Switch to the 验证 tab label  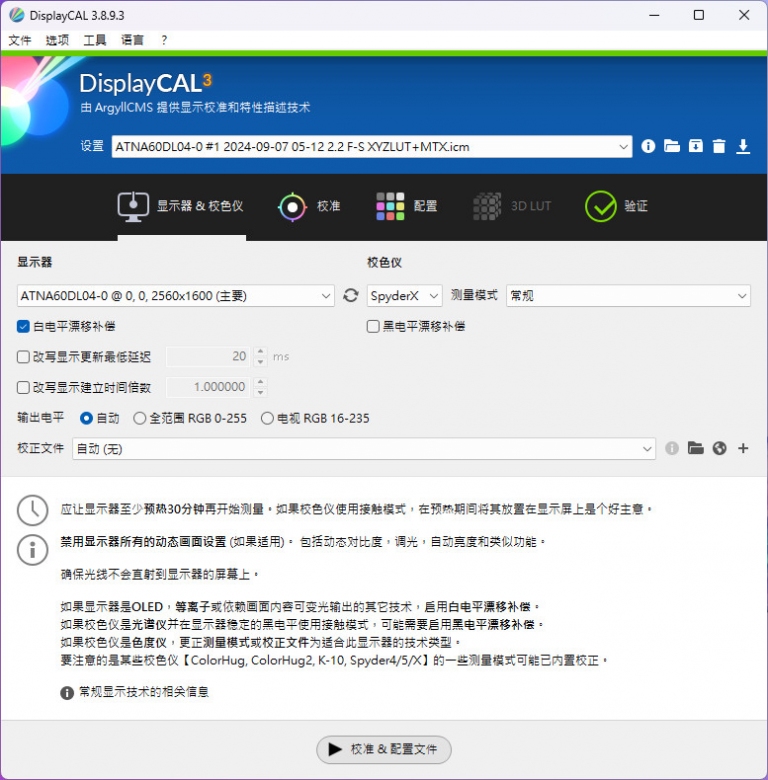pos(636,206)
